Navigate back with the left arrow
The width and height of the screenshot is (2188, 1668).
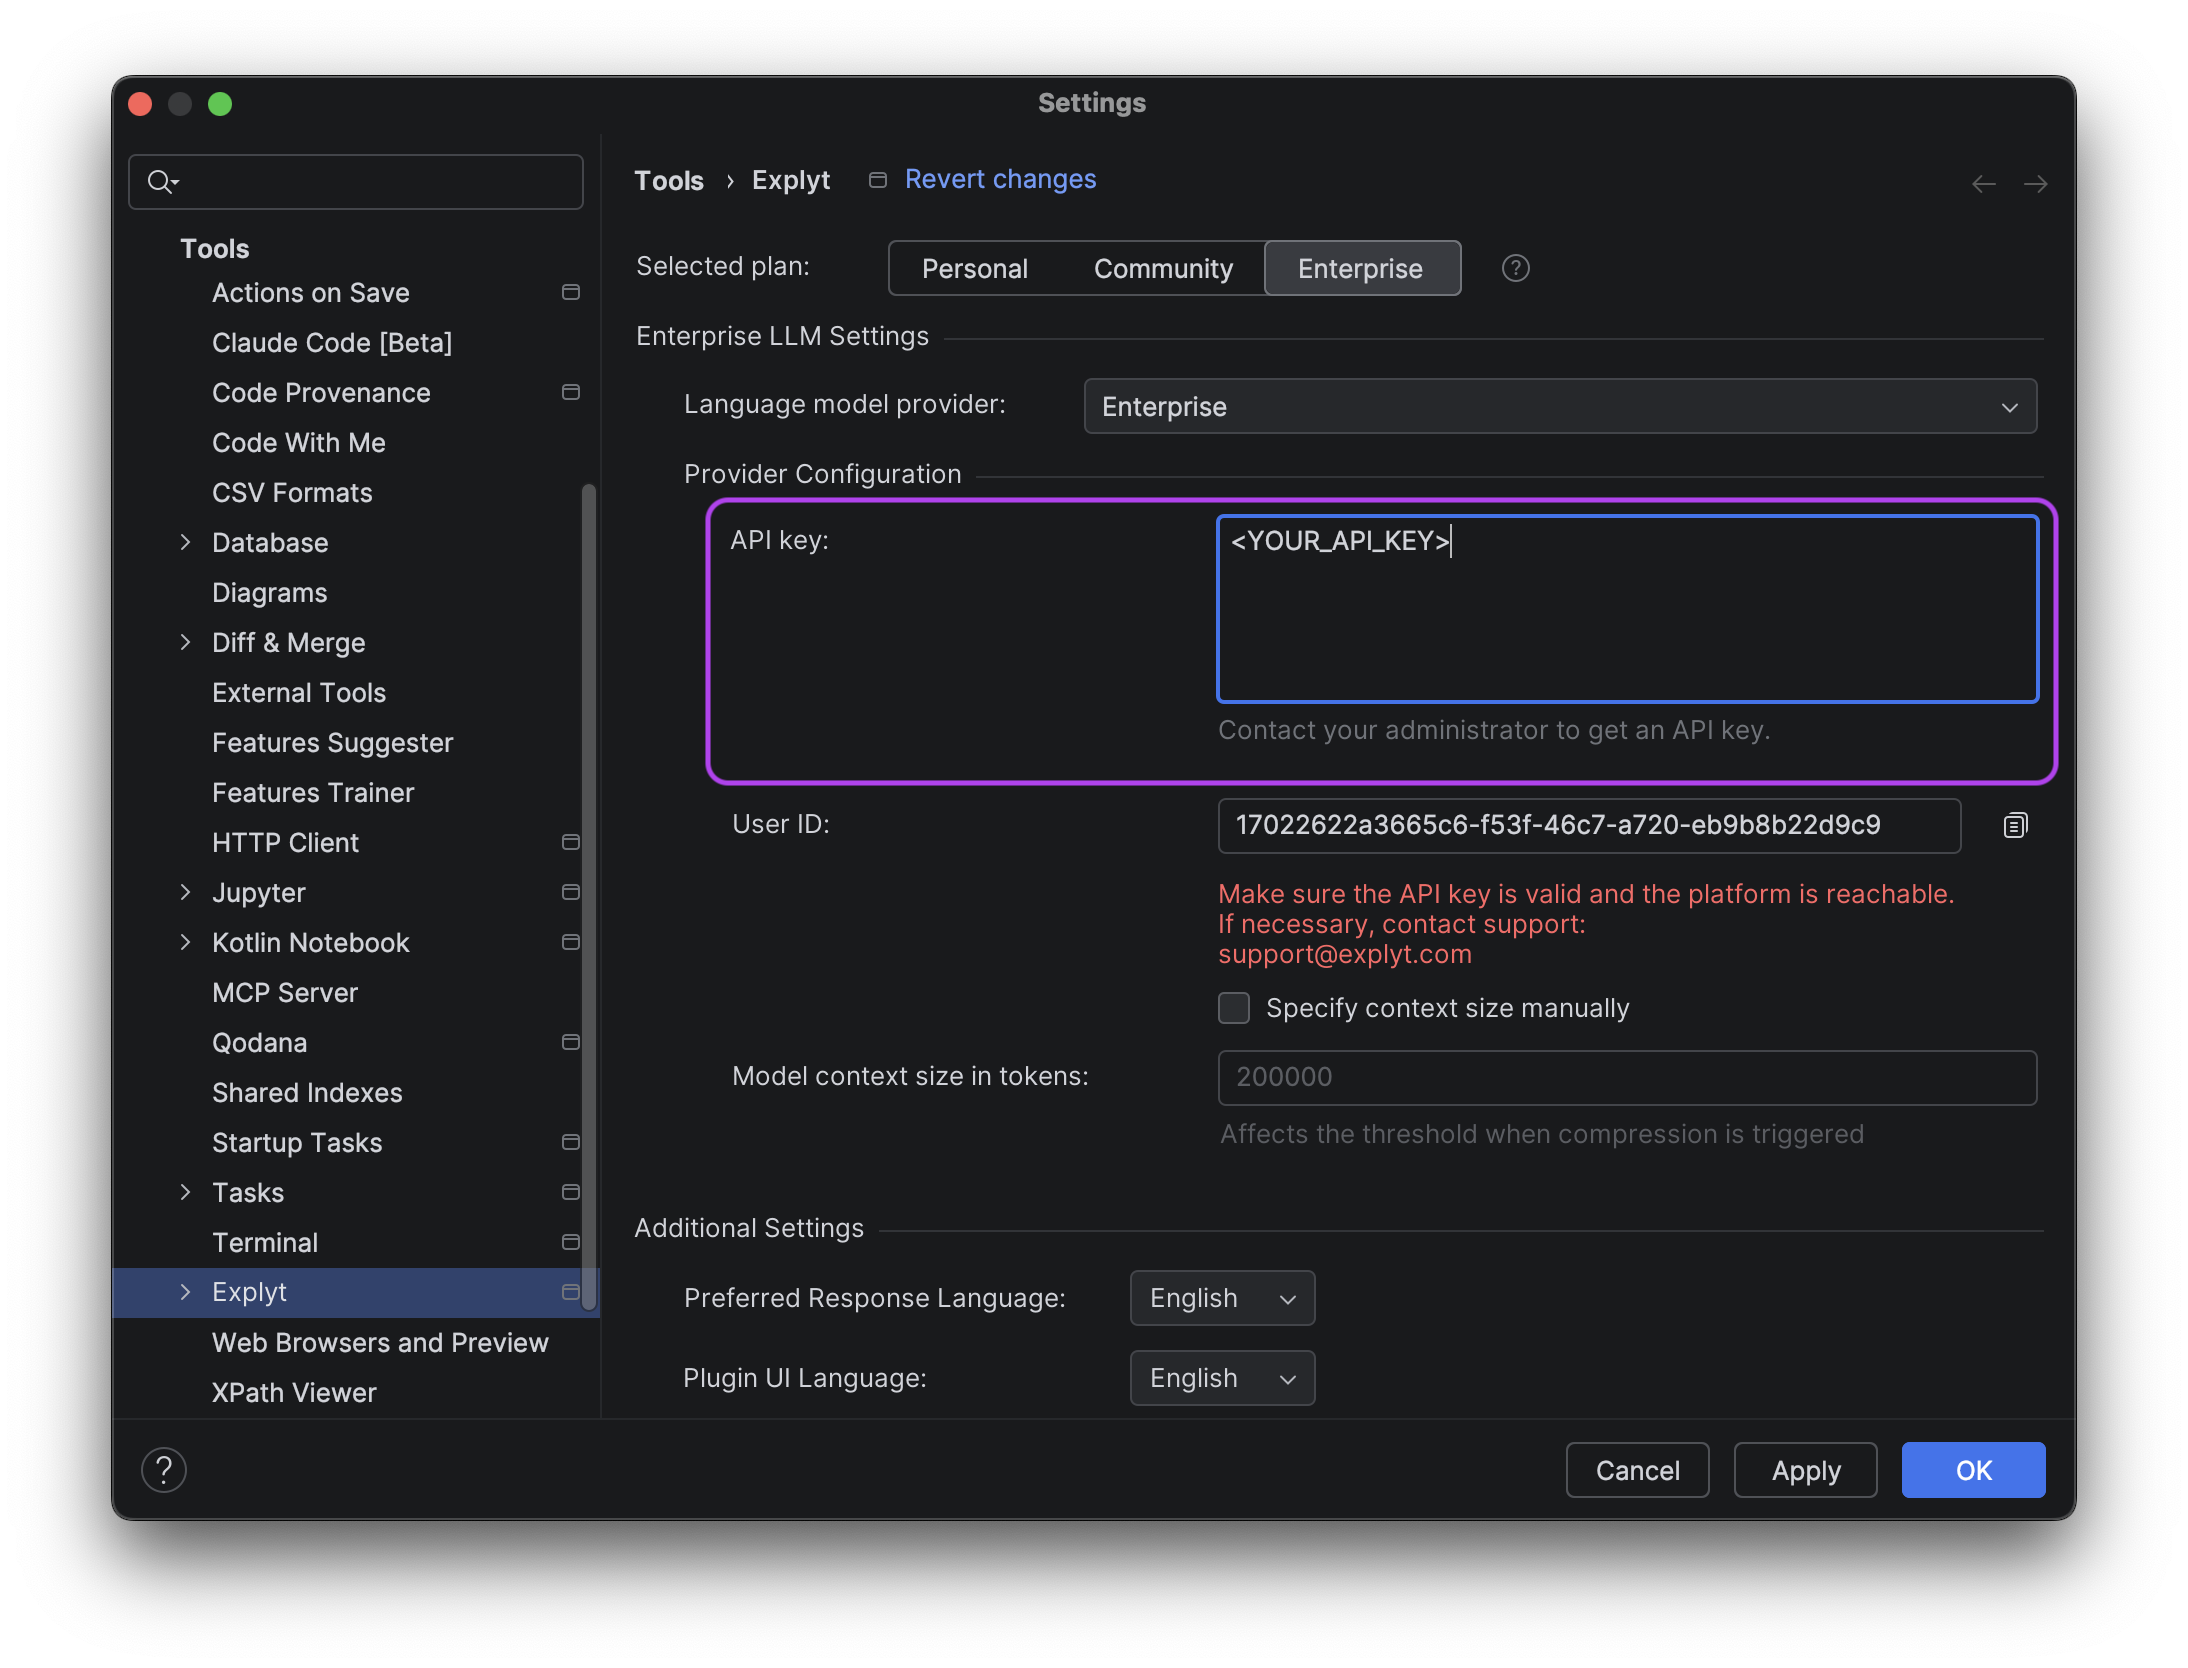pyautogui.click(x=1984, y=184)
